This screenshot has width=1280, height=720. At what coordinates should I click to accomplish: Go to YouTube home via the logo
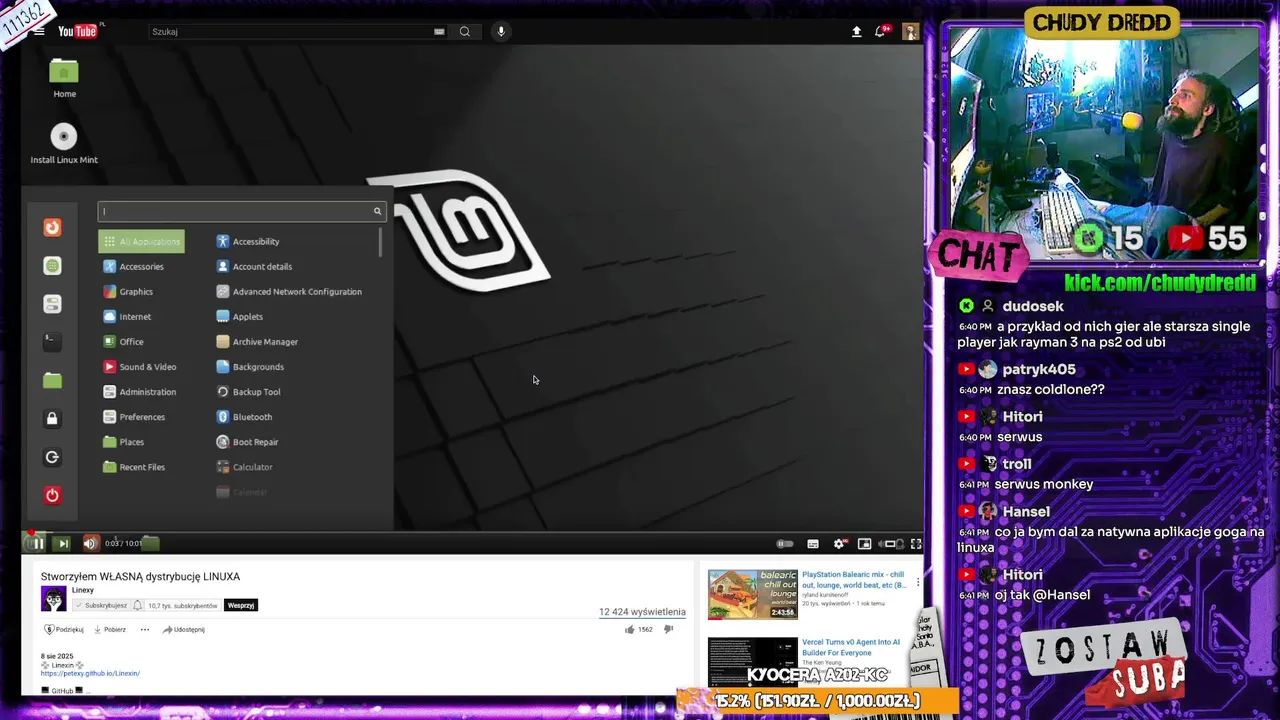[77, 31]
